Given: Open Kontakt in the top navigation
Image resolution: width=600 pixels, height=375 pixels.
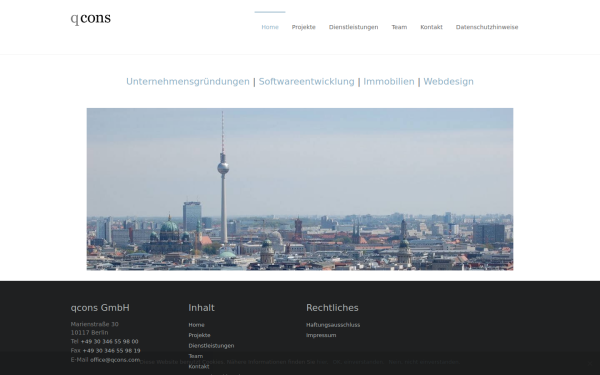Looking at the screenshot, I should [431, 27].
